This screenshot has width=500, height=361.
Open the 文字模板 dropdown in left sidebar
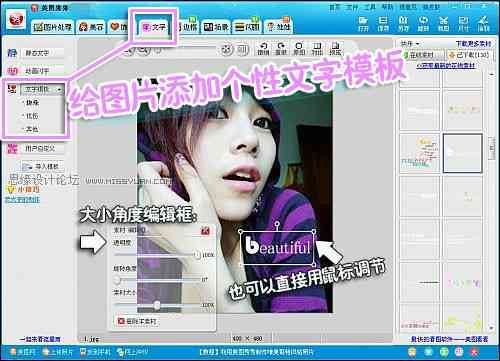tap(42, 89)
